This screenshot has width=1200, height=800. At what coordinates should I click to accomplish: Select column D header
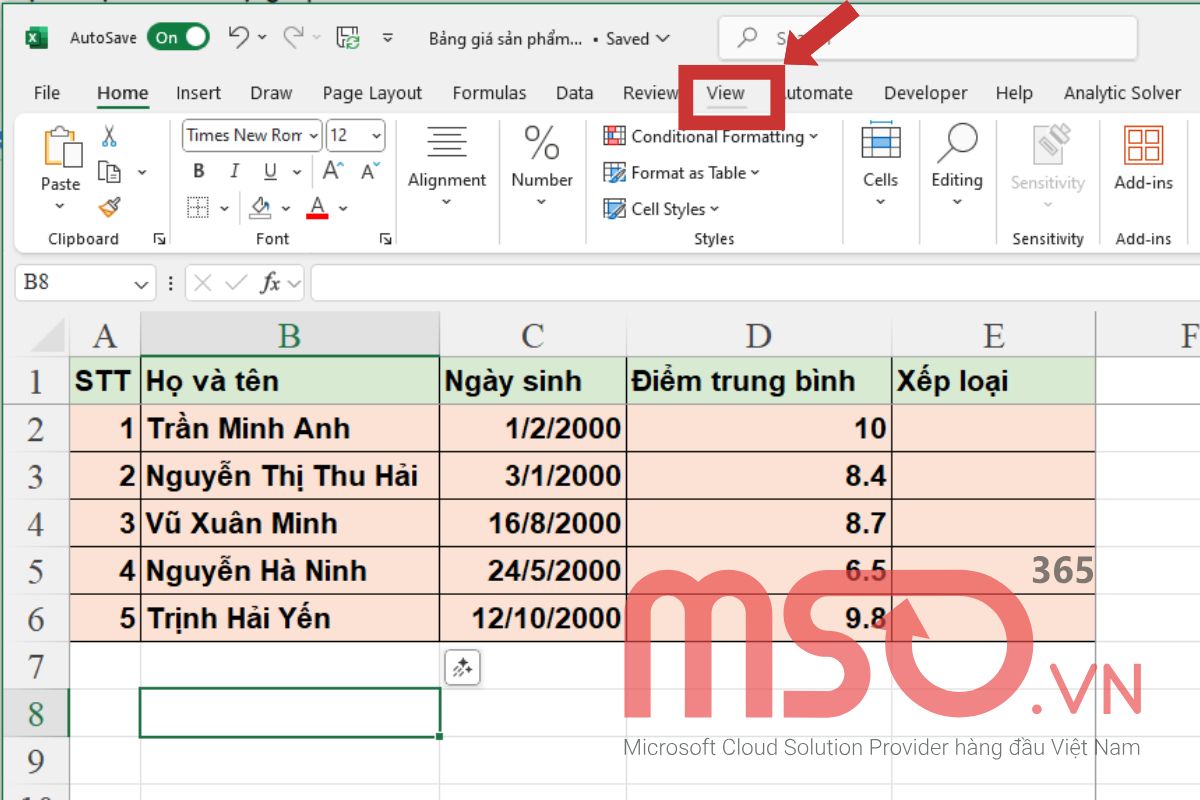pos(759,336)
